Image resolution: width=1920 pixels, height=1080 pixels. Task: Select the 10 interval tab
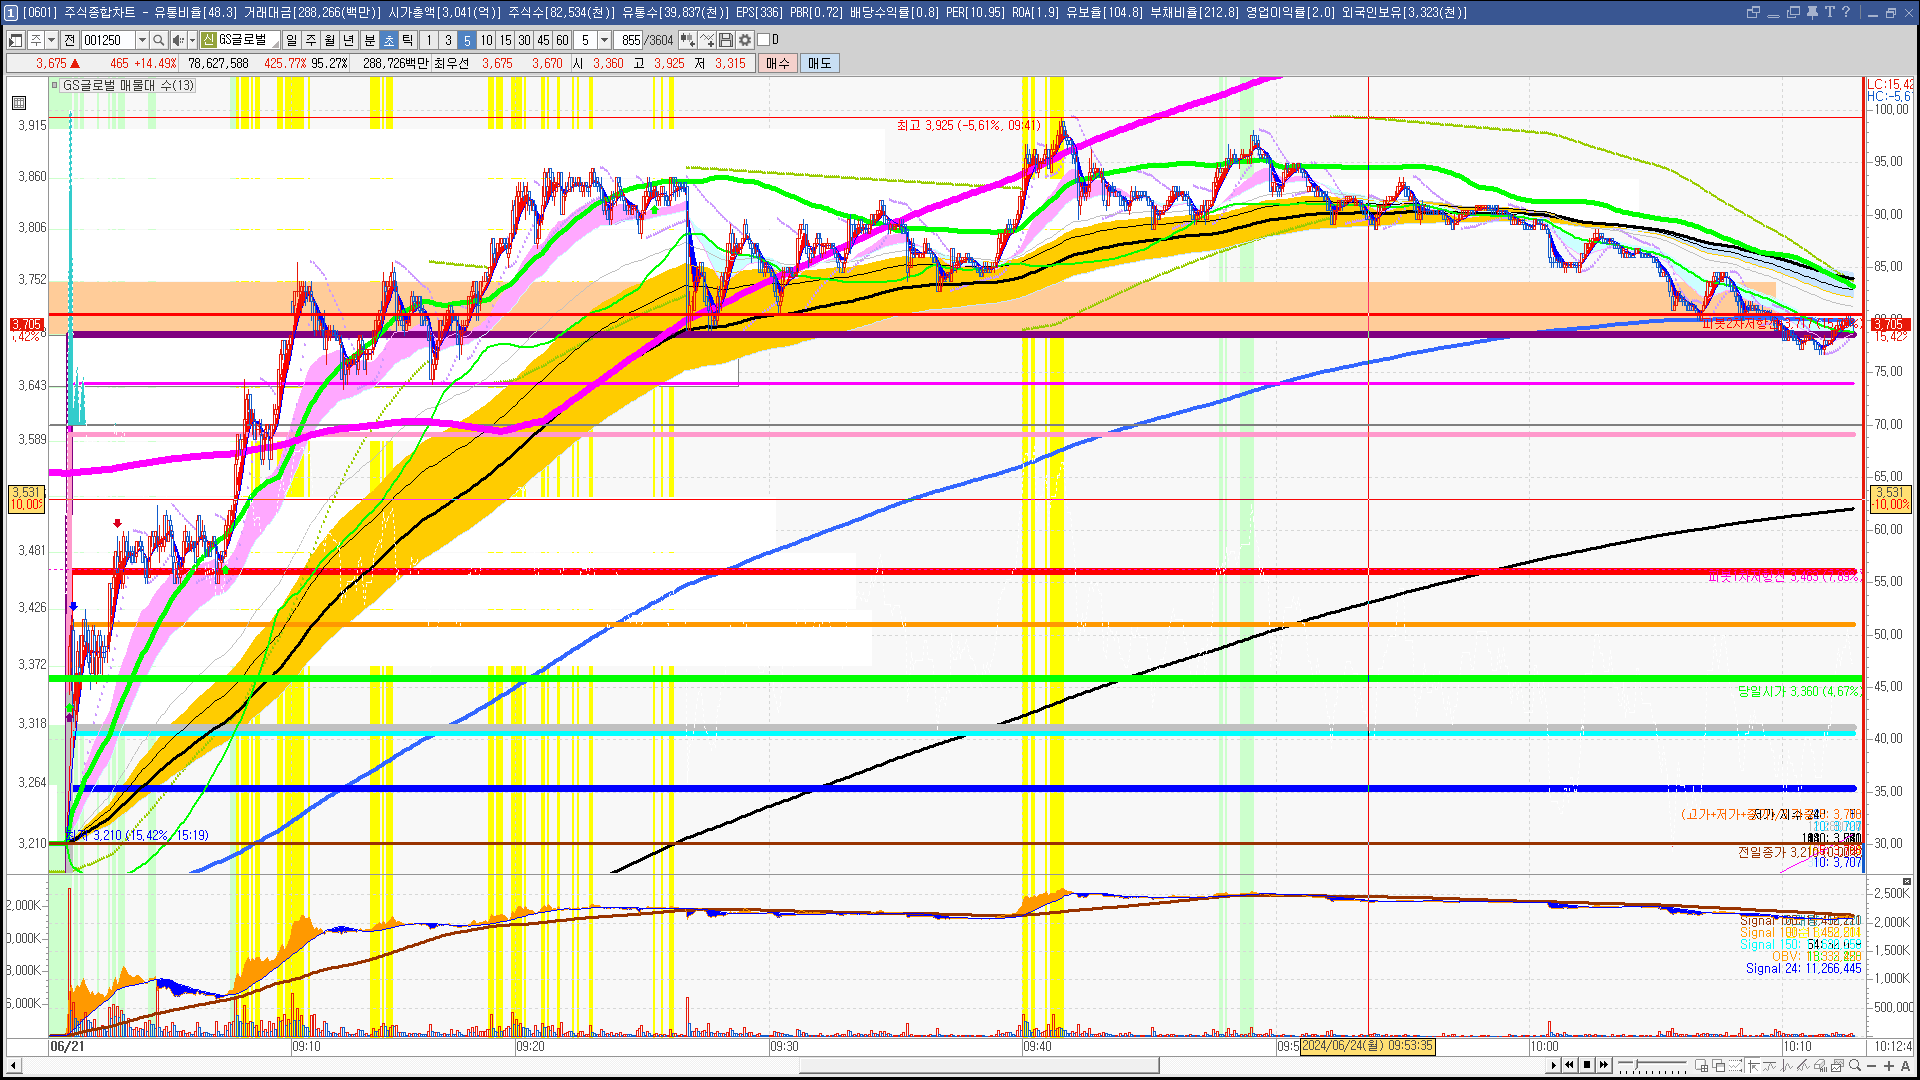[486, 40]
